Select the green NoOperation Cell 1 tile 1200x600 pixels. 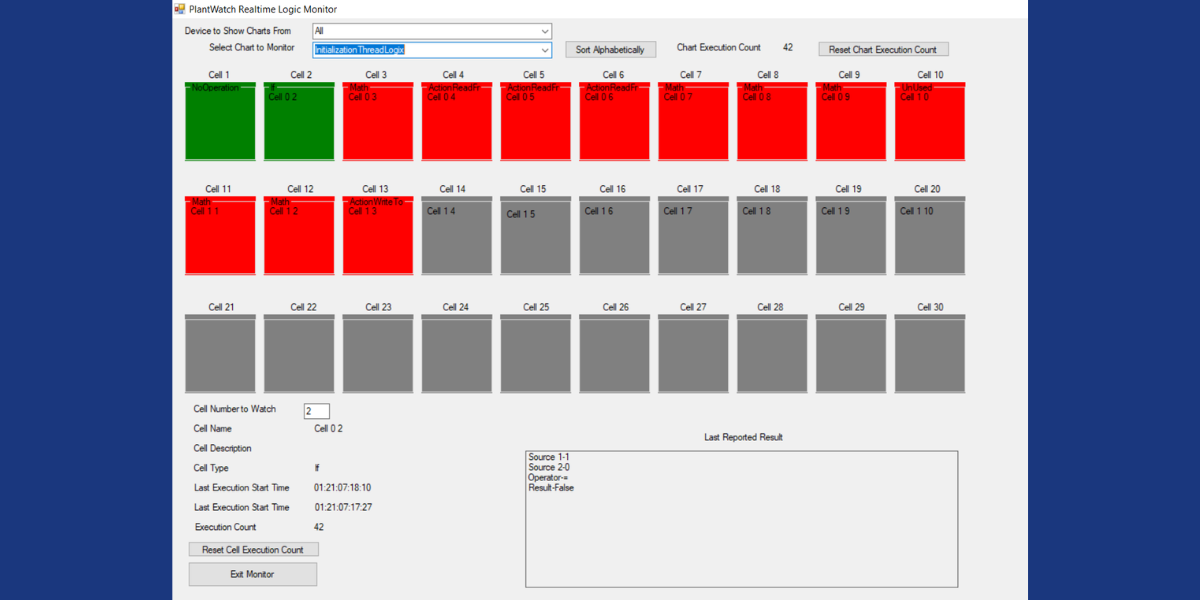click(x=219, y=121)
